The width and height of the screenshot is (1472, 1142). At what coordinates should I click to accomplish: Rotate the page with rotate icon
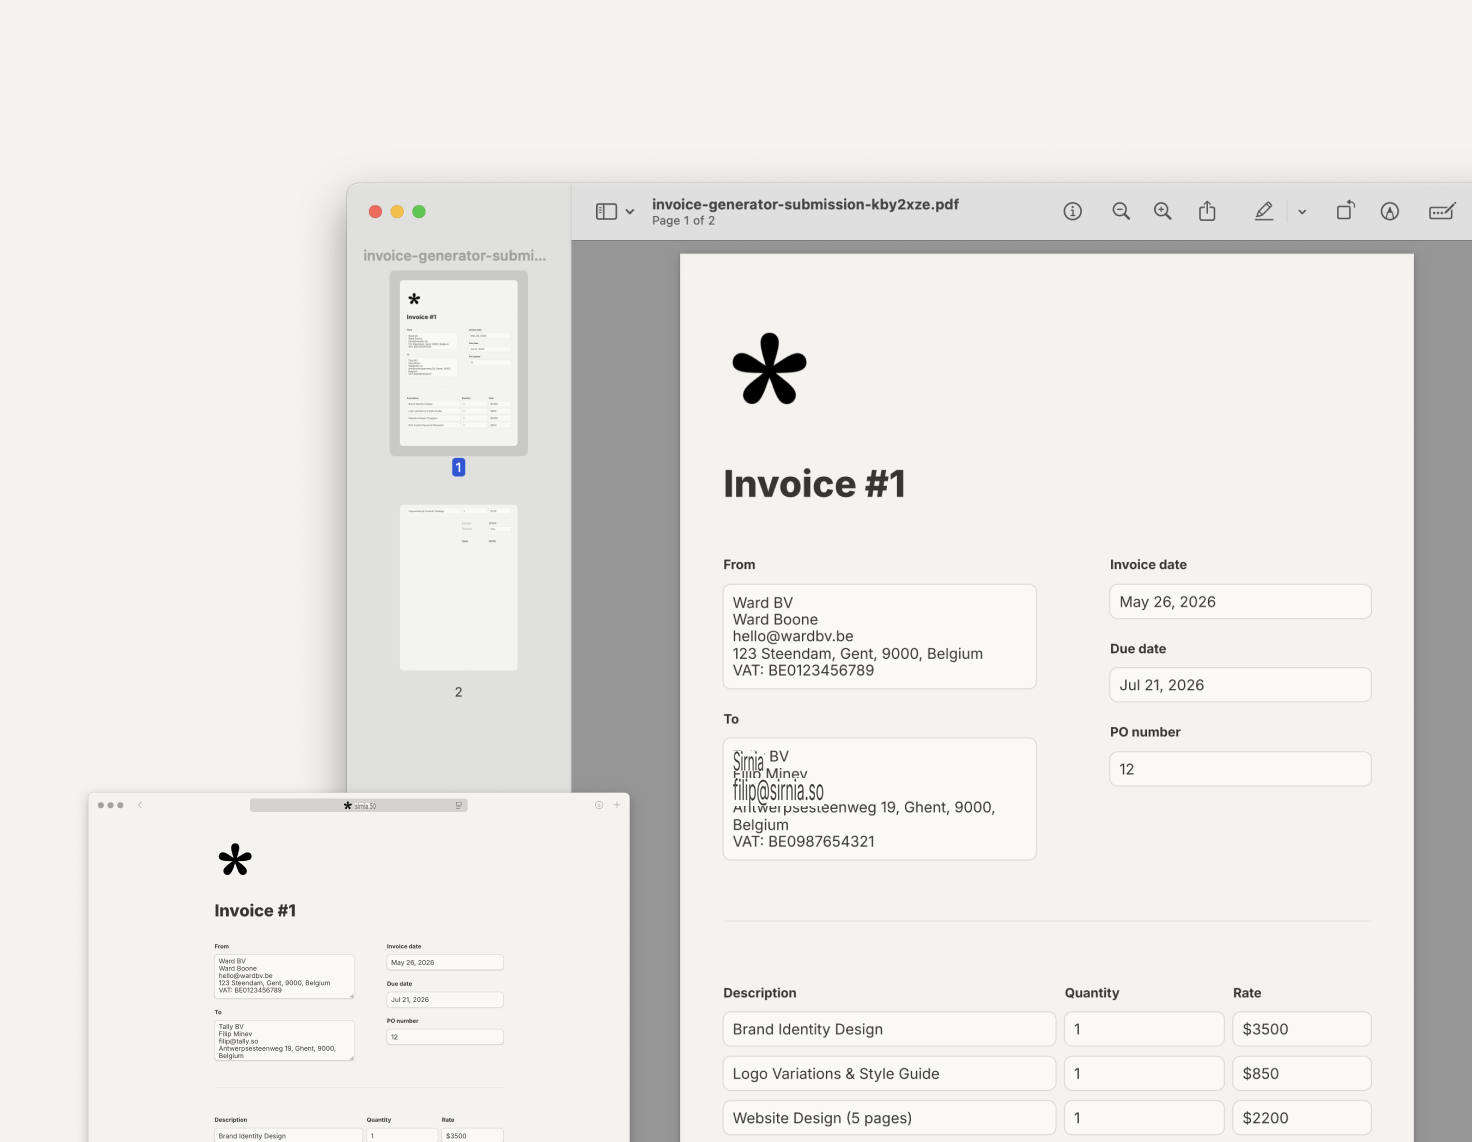[1346, 210]
